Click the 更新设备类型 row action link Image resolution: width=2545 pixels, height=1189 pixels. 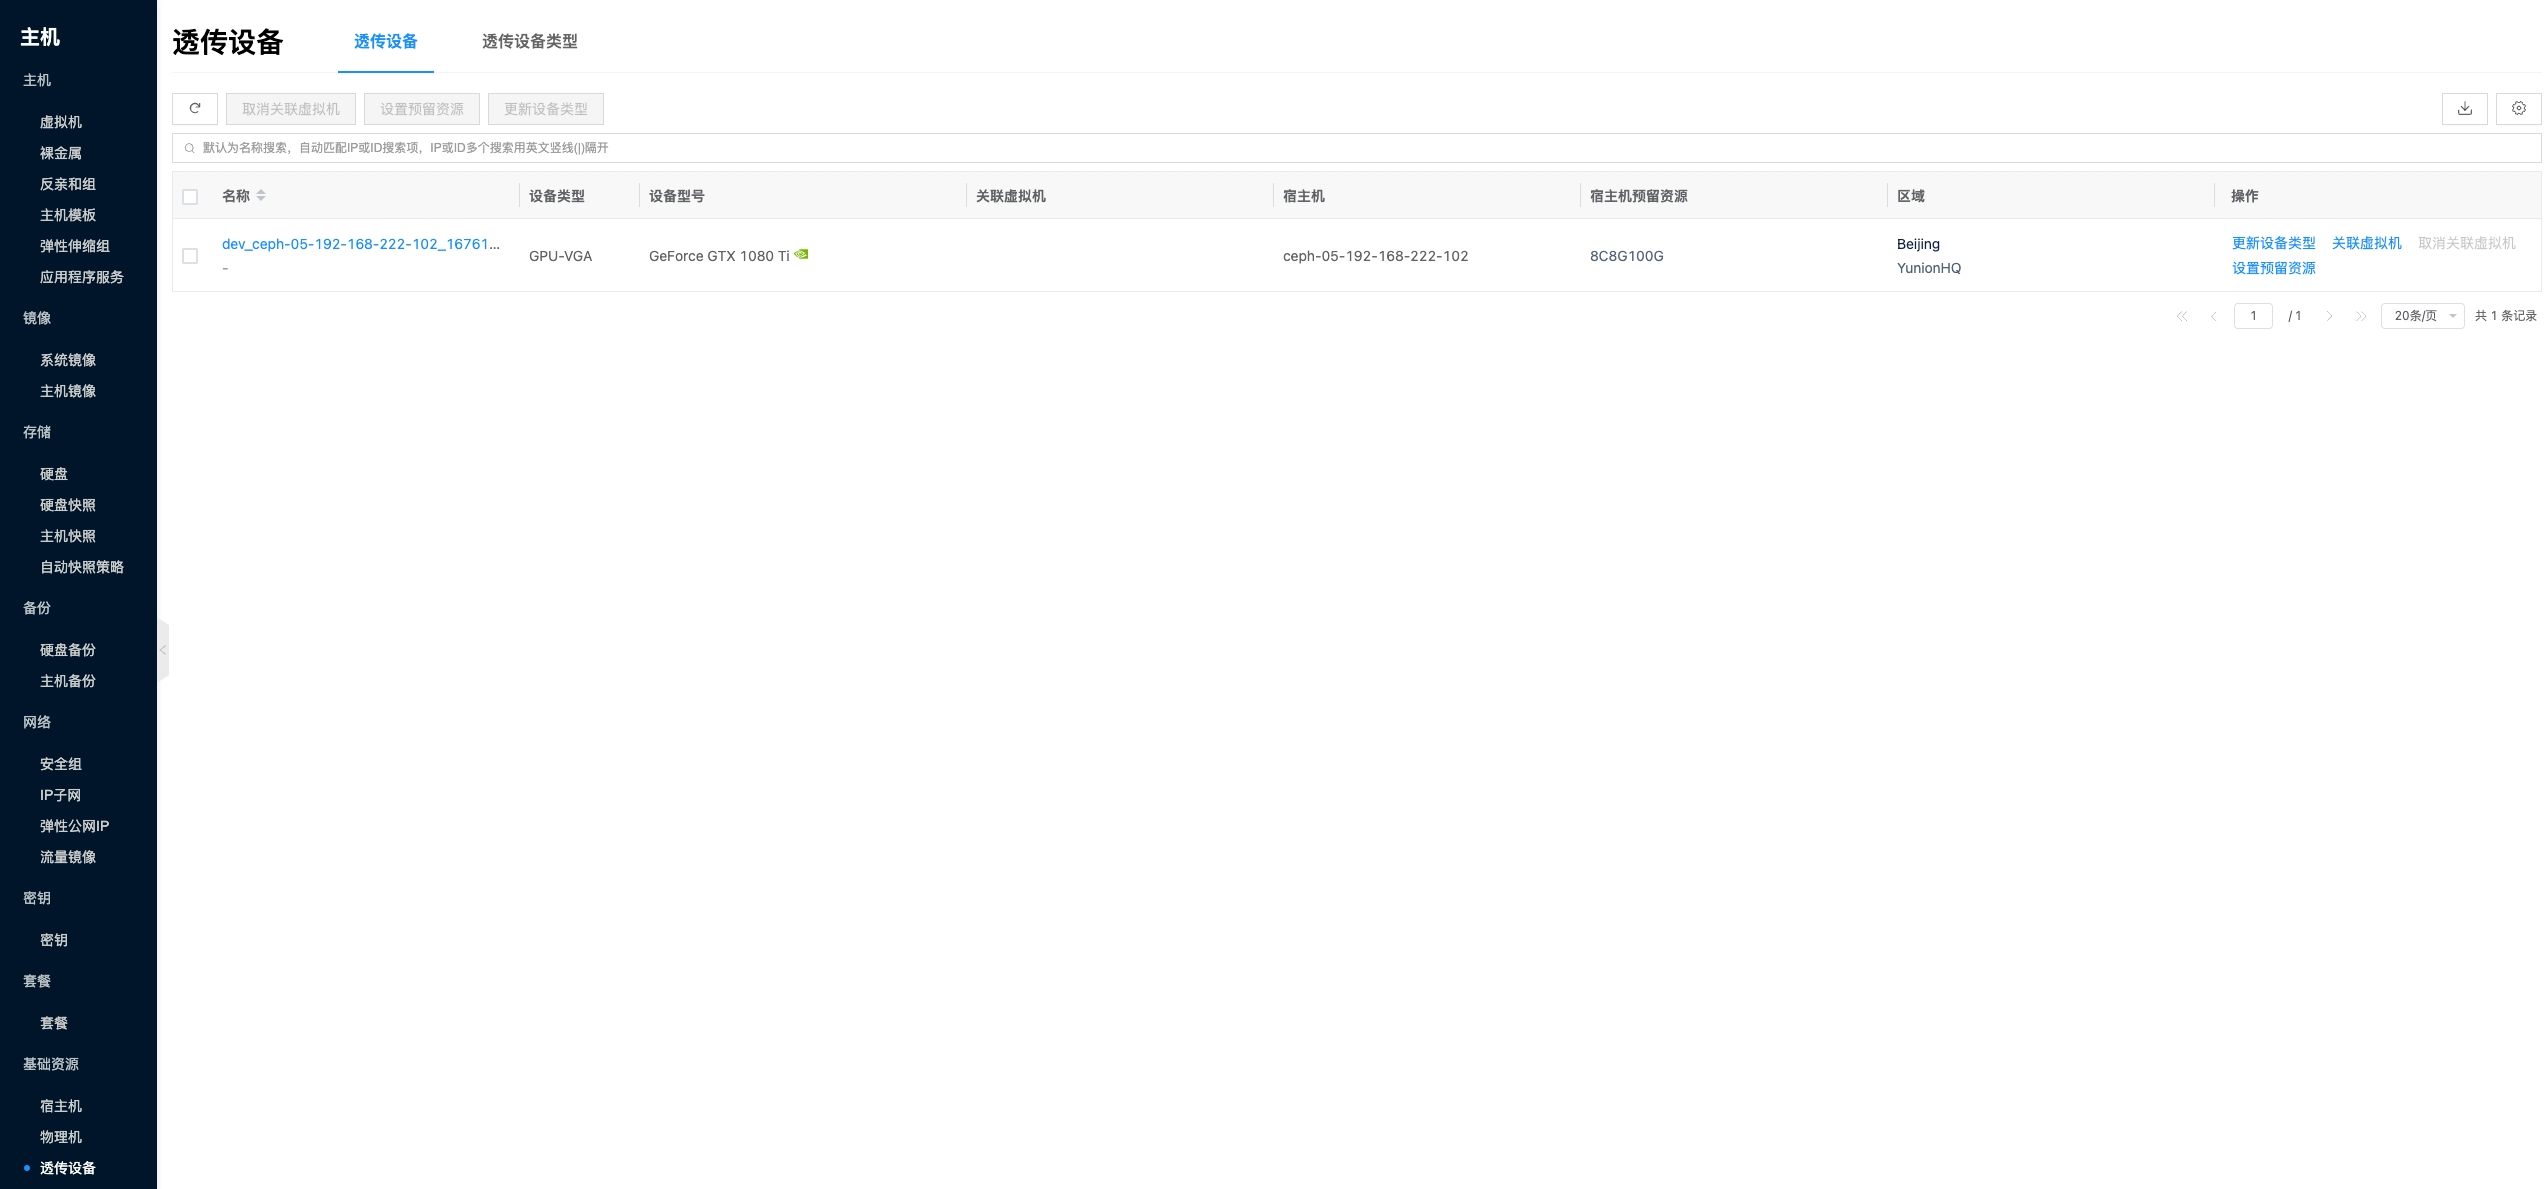2273,243
